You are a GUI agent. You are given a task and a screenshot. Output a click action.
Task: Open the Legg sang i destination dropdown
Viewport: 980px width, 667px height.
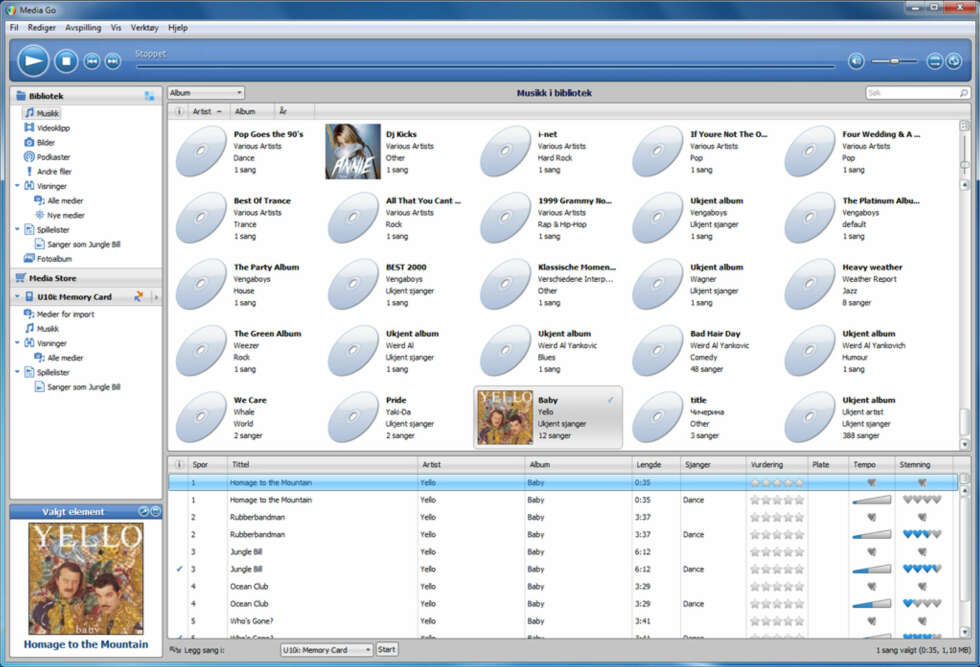tap(326, 650)
